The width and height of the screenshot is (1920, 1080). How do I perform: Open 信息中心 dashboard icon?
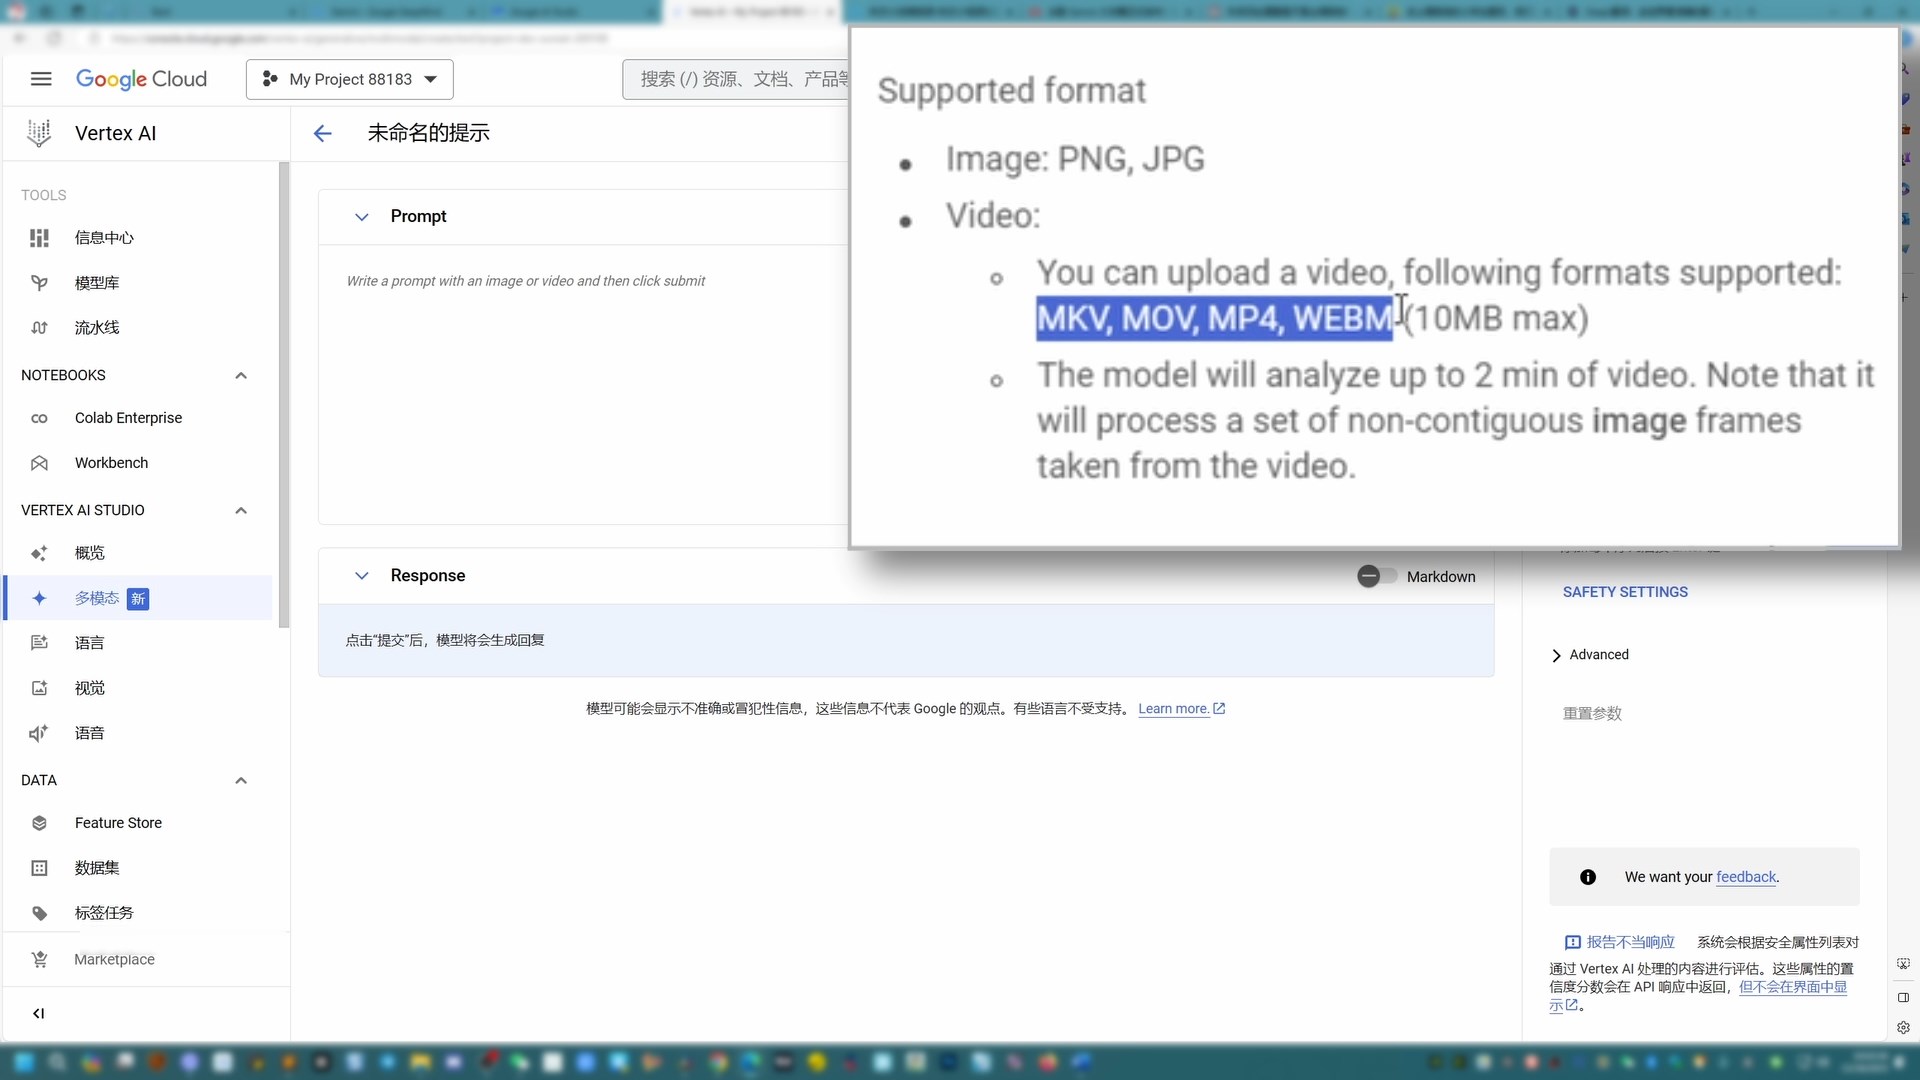tap(39, 238)
